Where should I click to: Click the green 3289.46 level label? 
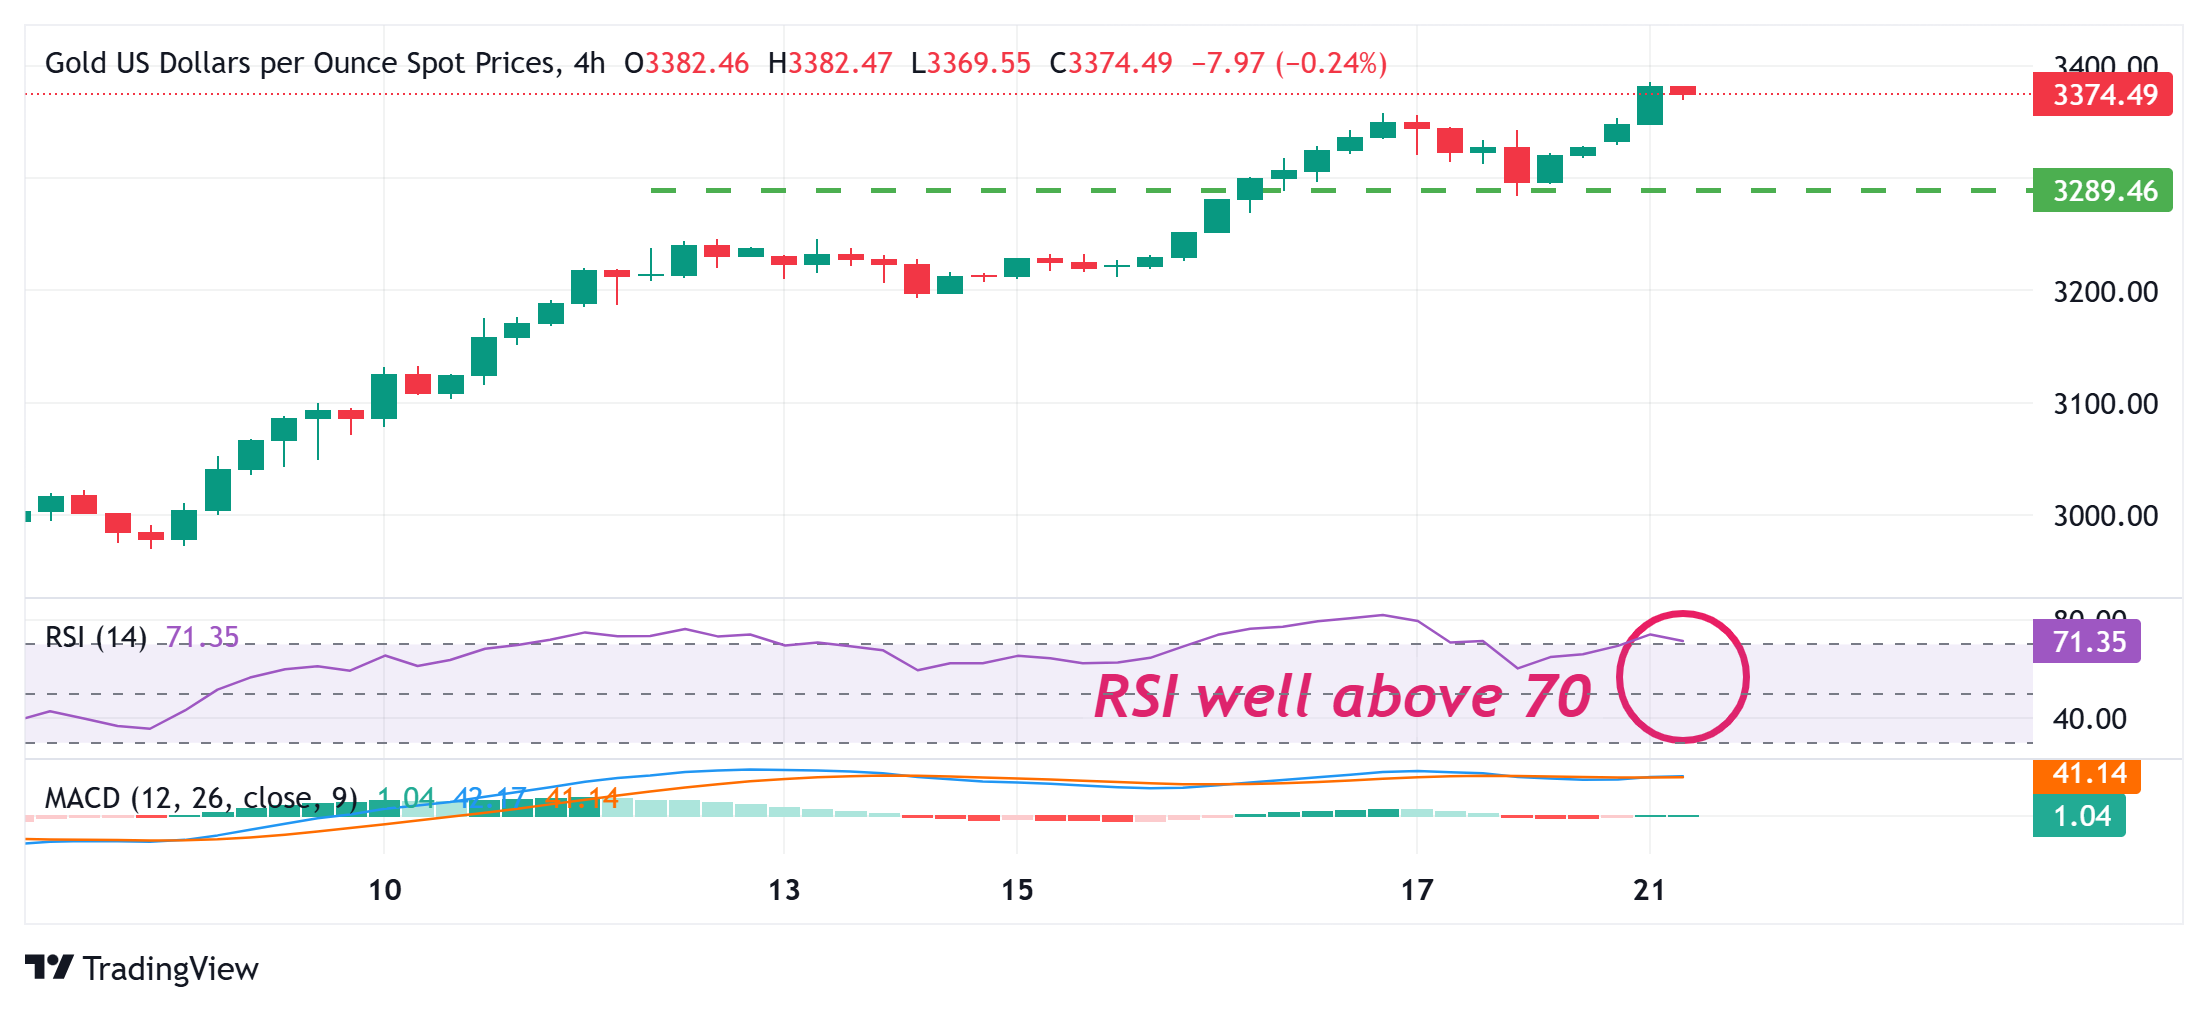tap(2102, 191)
